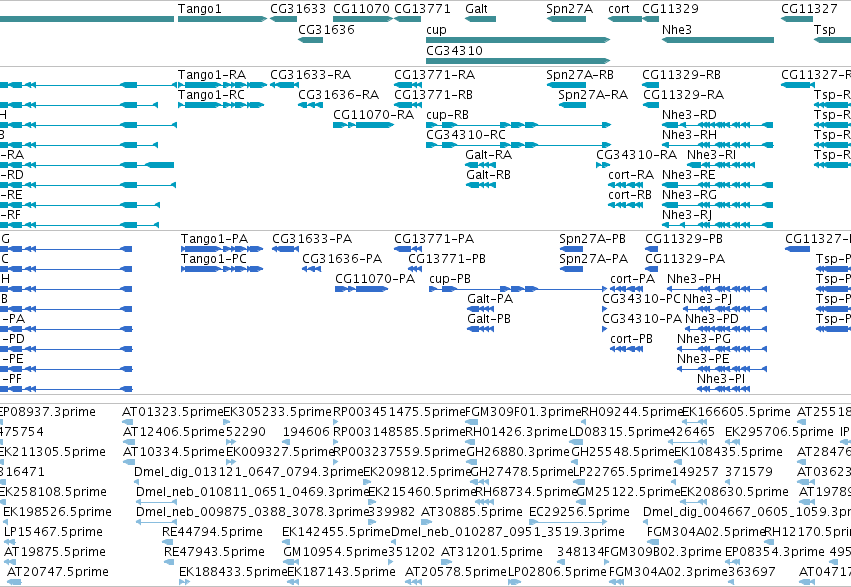This screenshot has width=851, height=587.
Task: Click the CG11070 gene label
Action: [361, 9]
